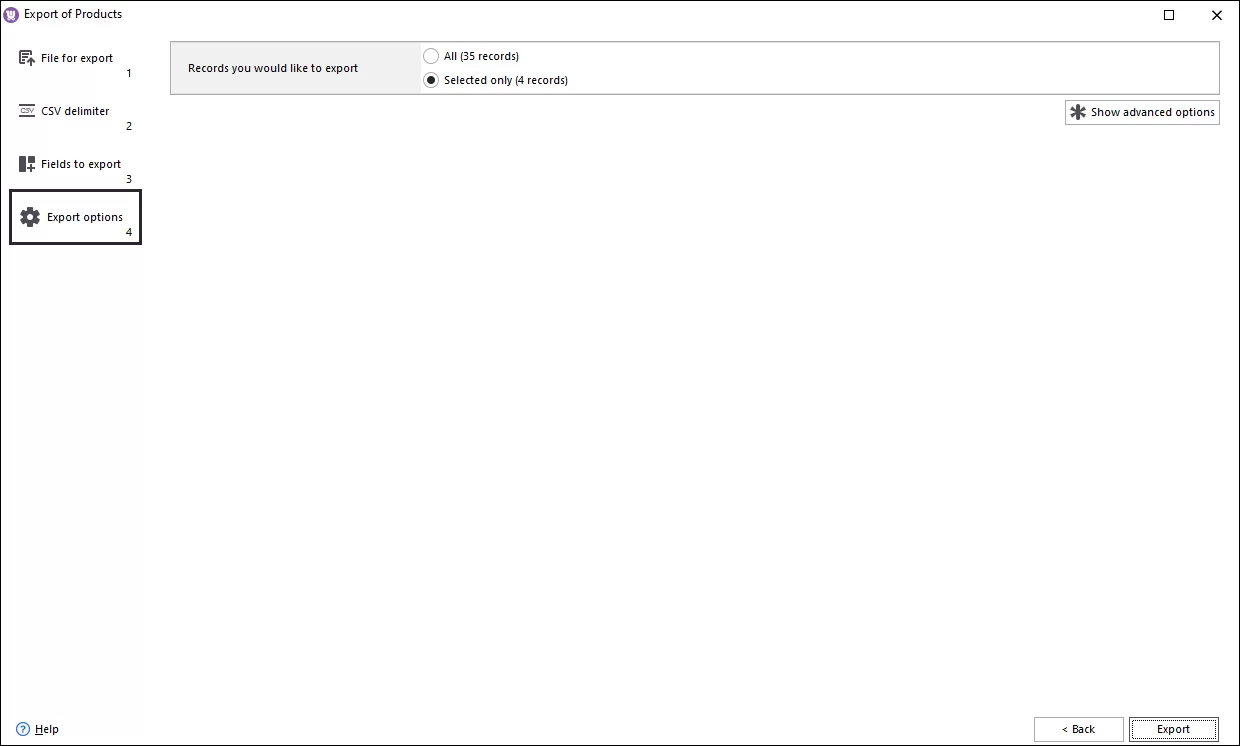Click the CSV badge icon in the sidebar
1240x746 pixels.
pyautogui.click(x=26, y=111)
